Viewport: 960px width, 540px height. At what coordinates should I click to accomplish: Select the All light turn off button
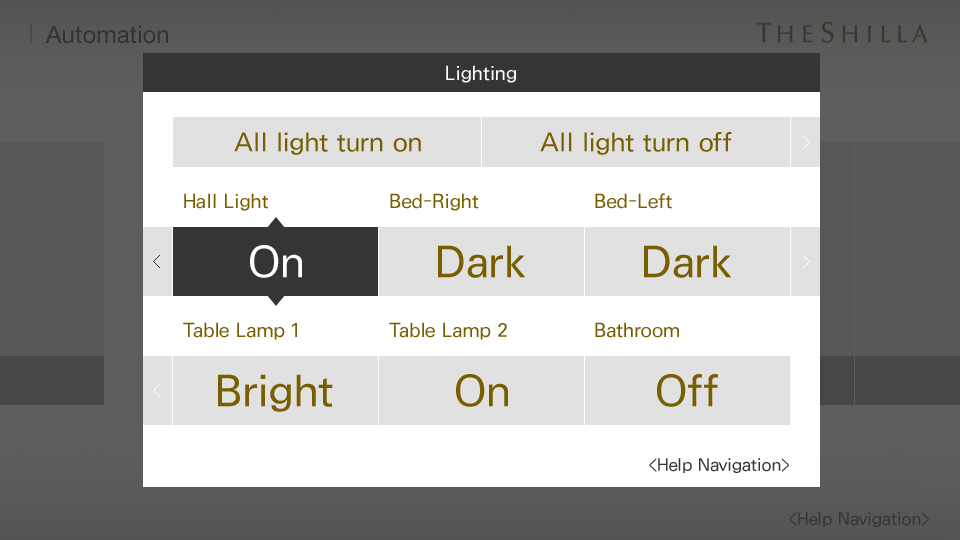pos(636,142)
